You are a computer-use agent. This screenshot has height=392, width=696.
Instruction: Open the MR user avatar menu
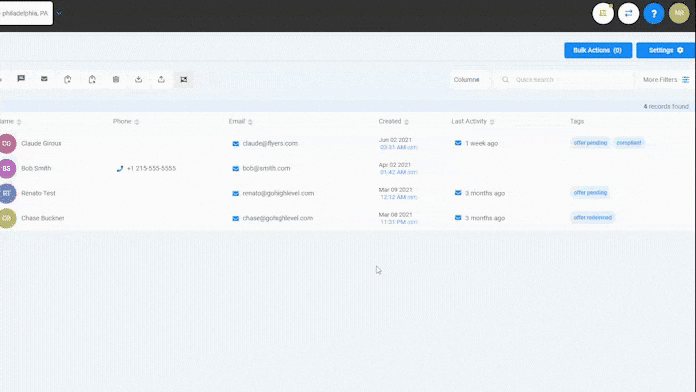tap(679, 13)
